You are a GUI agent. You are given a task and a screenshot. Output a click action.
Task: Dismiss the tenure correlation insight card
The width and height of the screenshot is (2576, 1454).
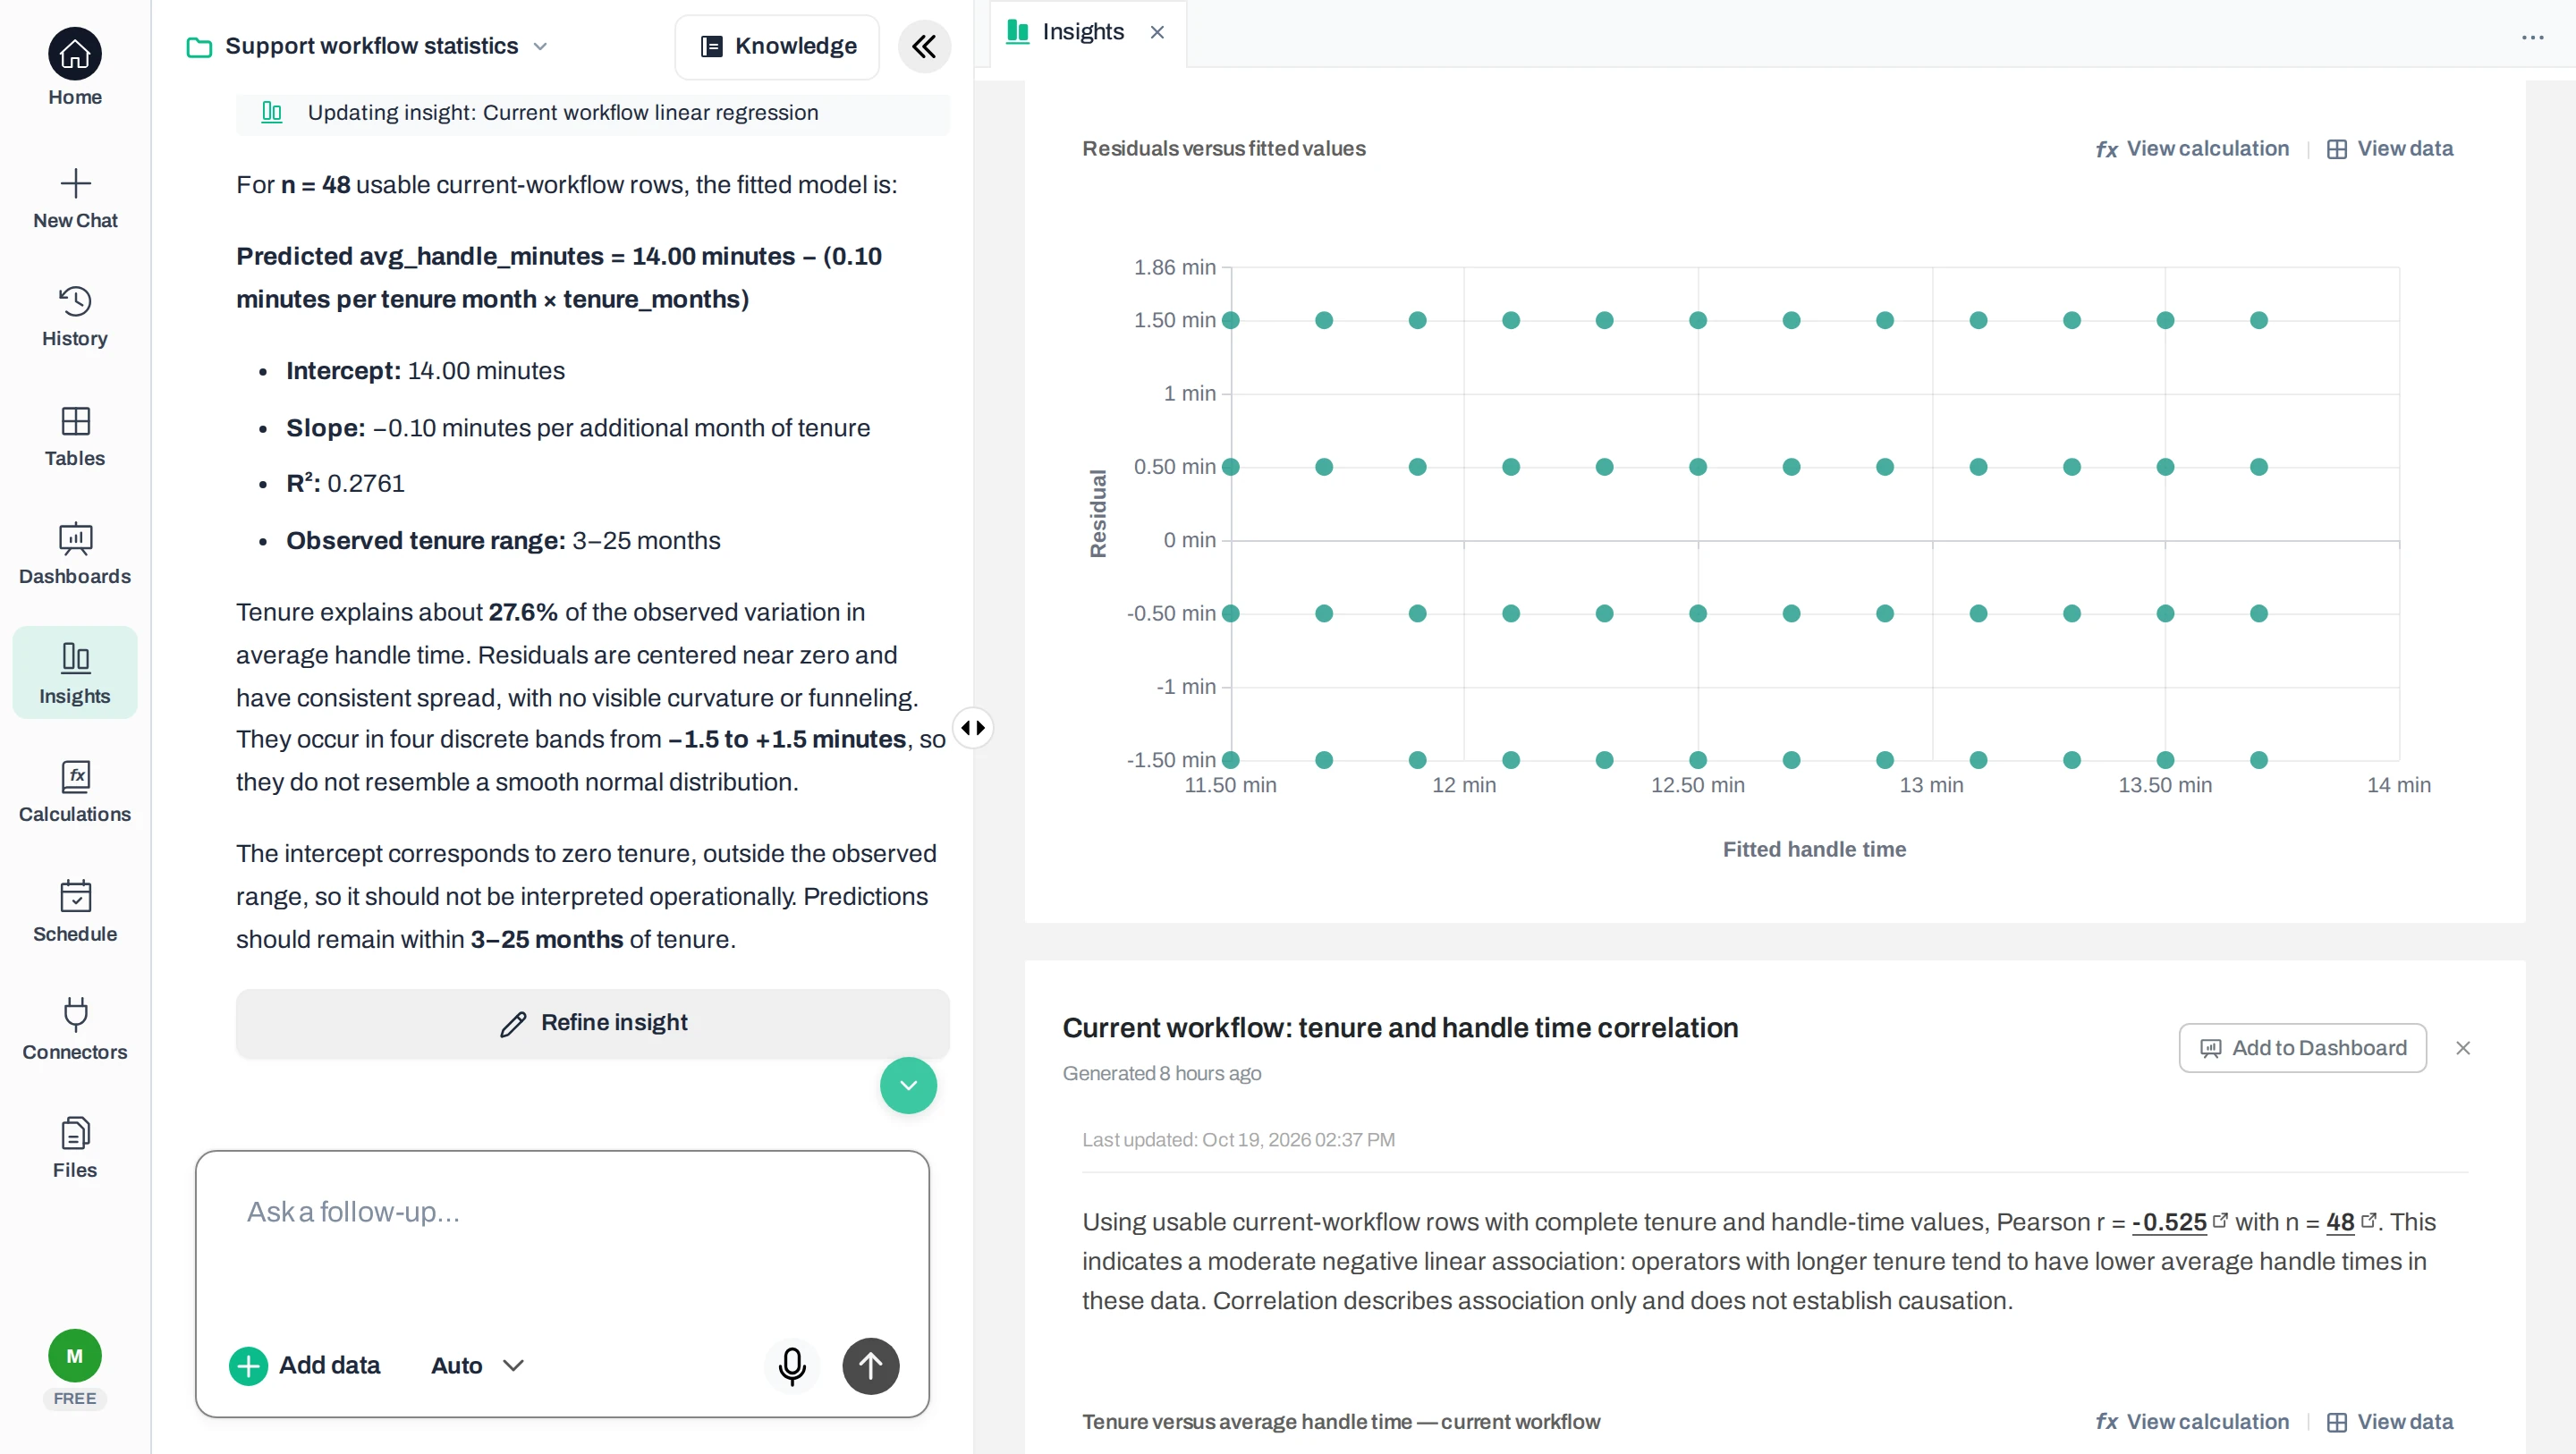pyautogui.click(x=2463, y=1048)
